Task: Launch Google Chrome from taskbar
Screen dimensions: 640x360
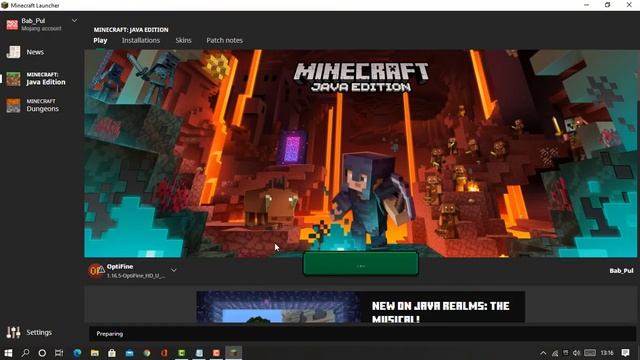Action: click(147, 353)
